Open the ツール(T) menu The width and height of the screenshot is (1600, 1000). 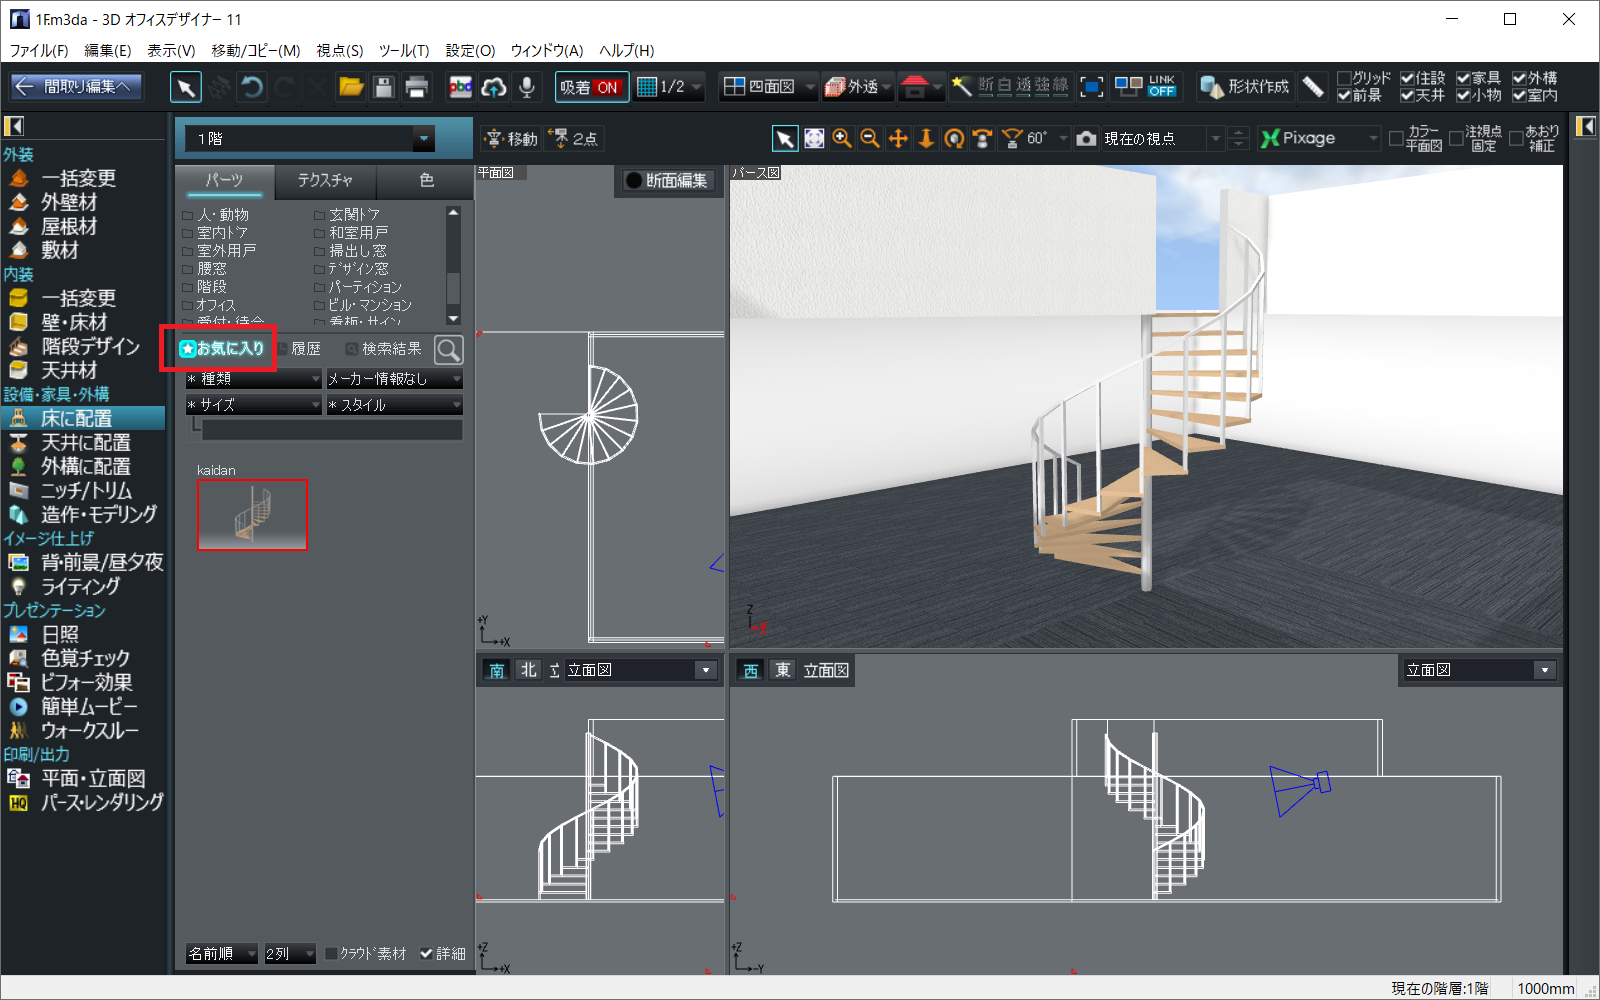403,51
